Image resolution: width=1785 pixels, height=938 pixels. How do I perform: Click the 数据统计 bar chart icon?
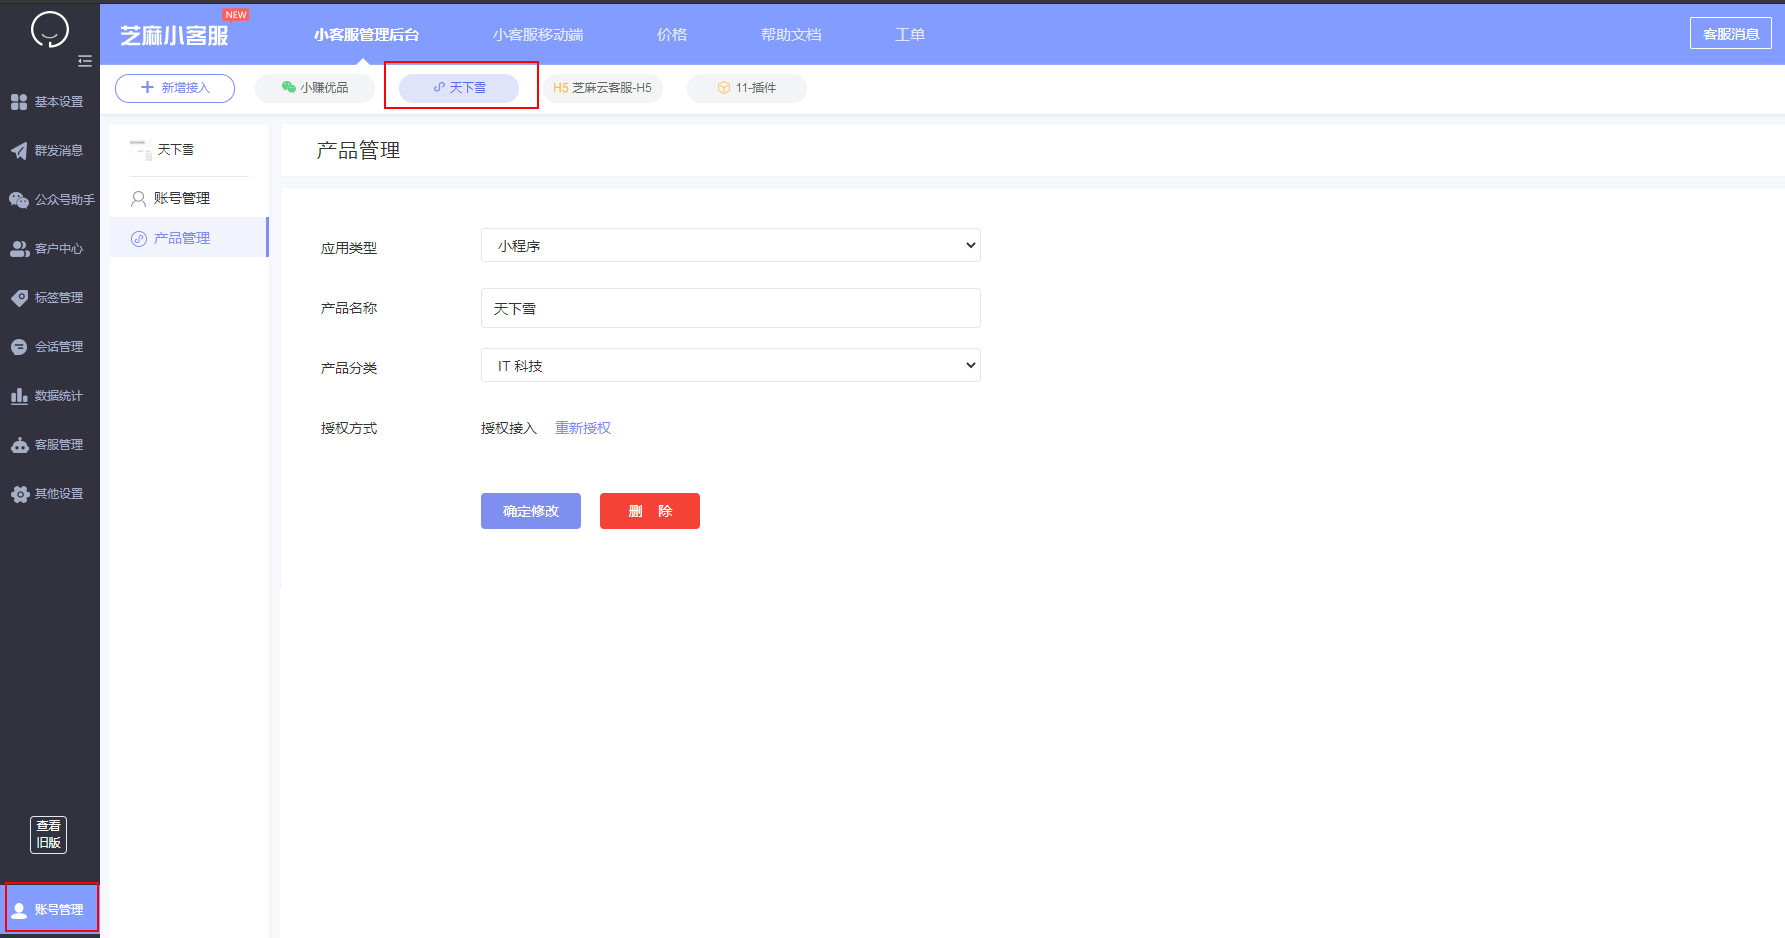[19, 396]
